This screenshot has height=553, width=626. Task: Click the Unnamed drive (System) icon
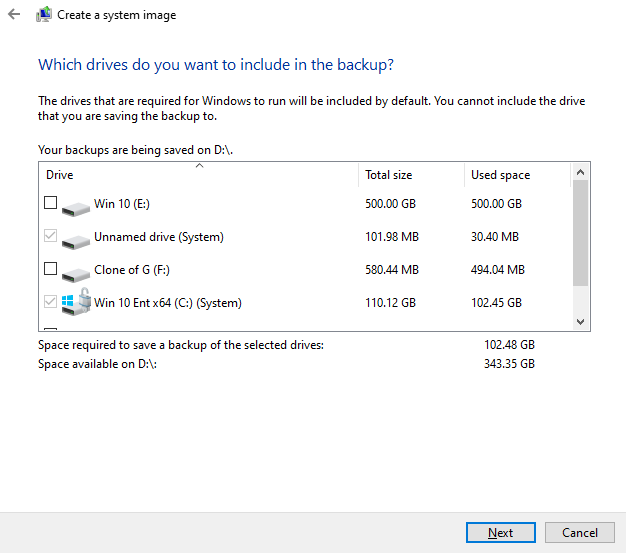(75, 240)
